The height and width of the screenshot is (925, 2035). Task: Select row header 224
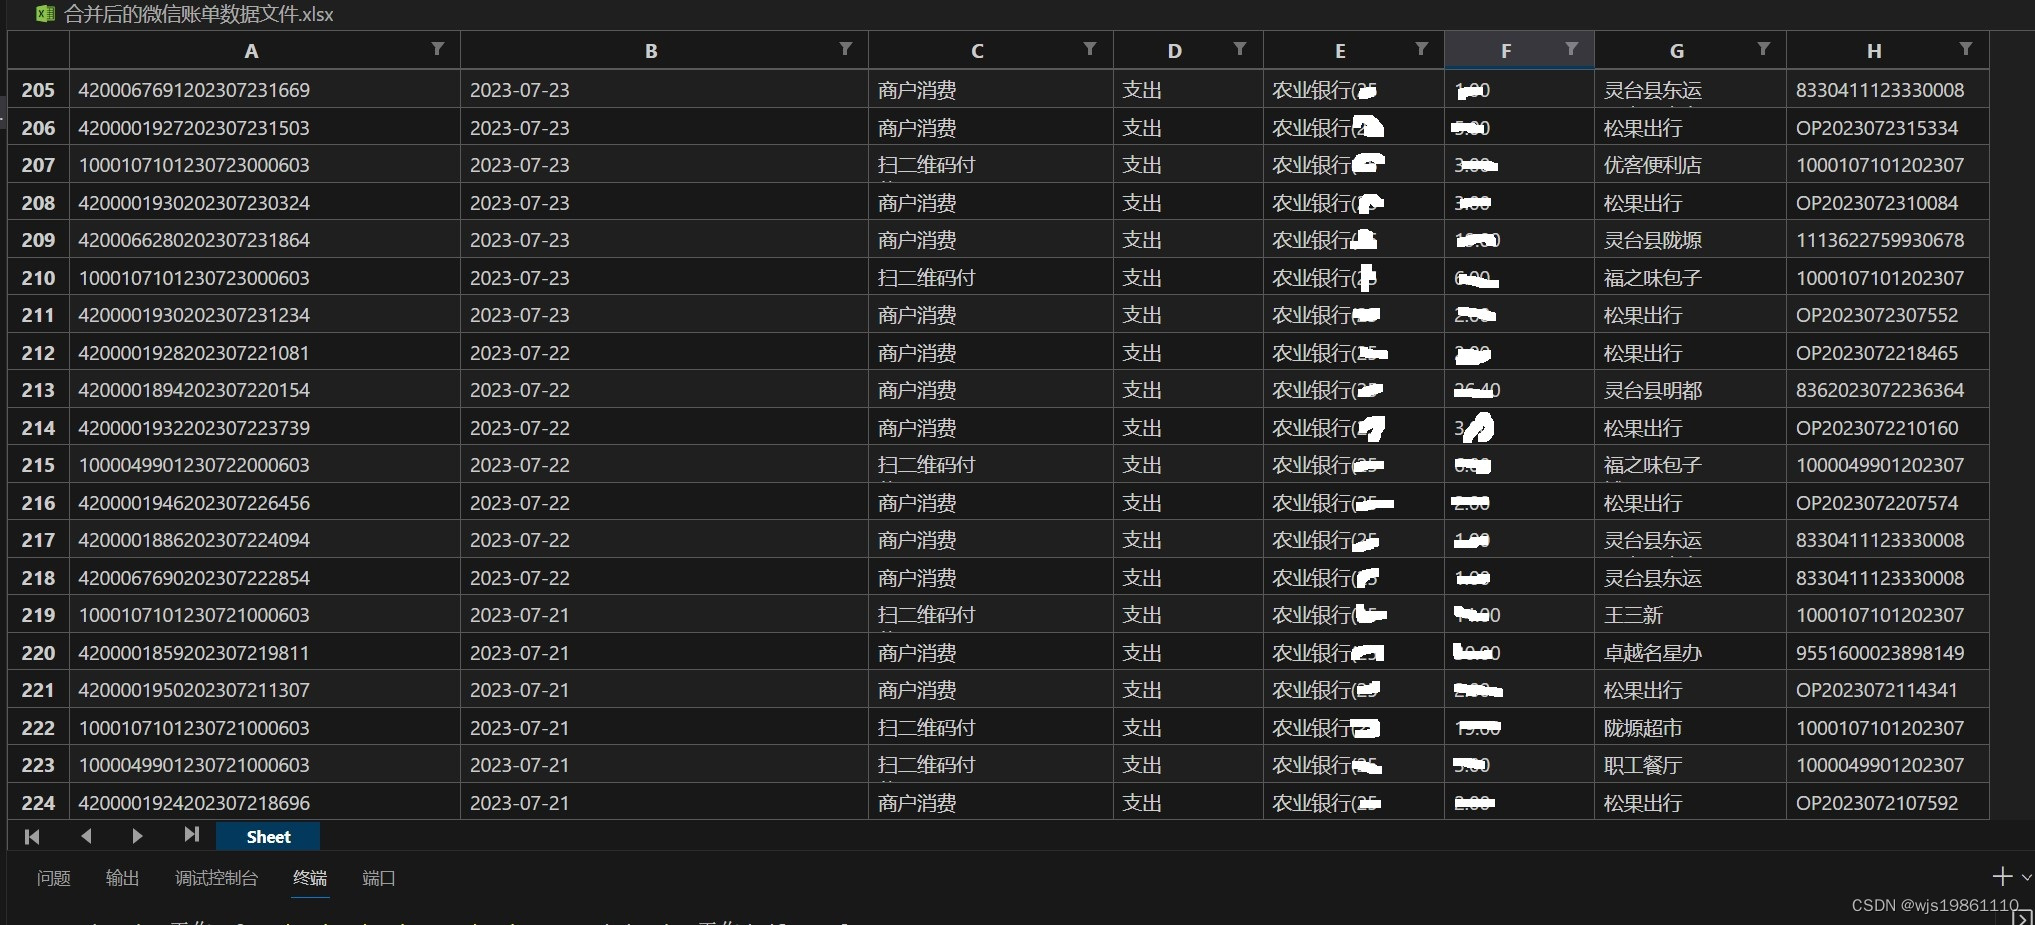[x=38, y=803]
